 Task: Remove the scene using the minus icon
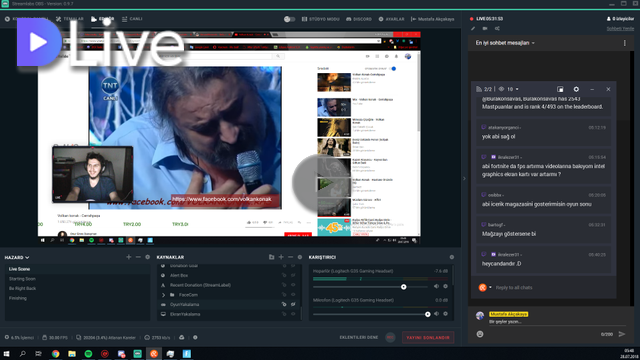click(x=138, y=257)
